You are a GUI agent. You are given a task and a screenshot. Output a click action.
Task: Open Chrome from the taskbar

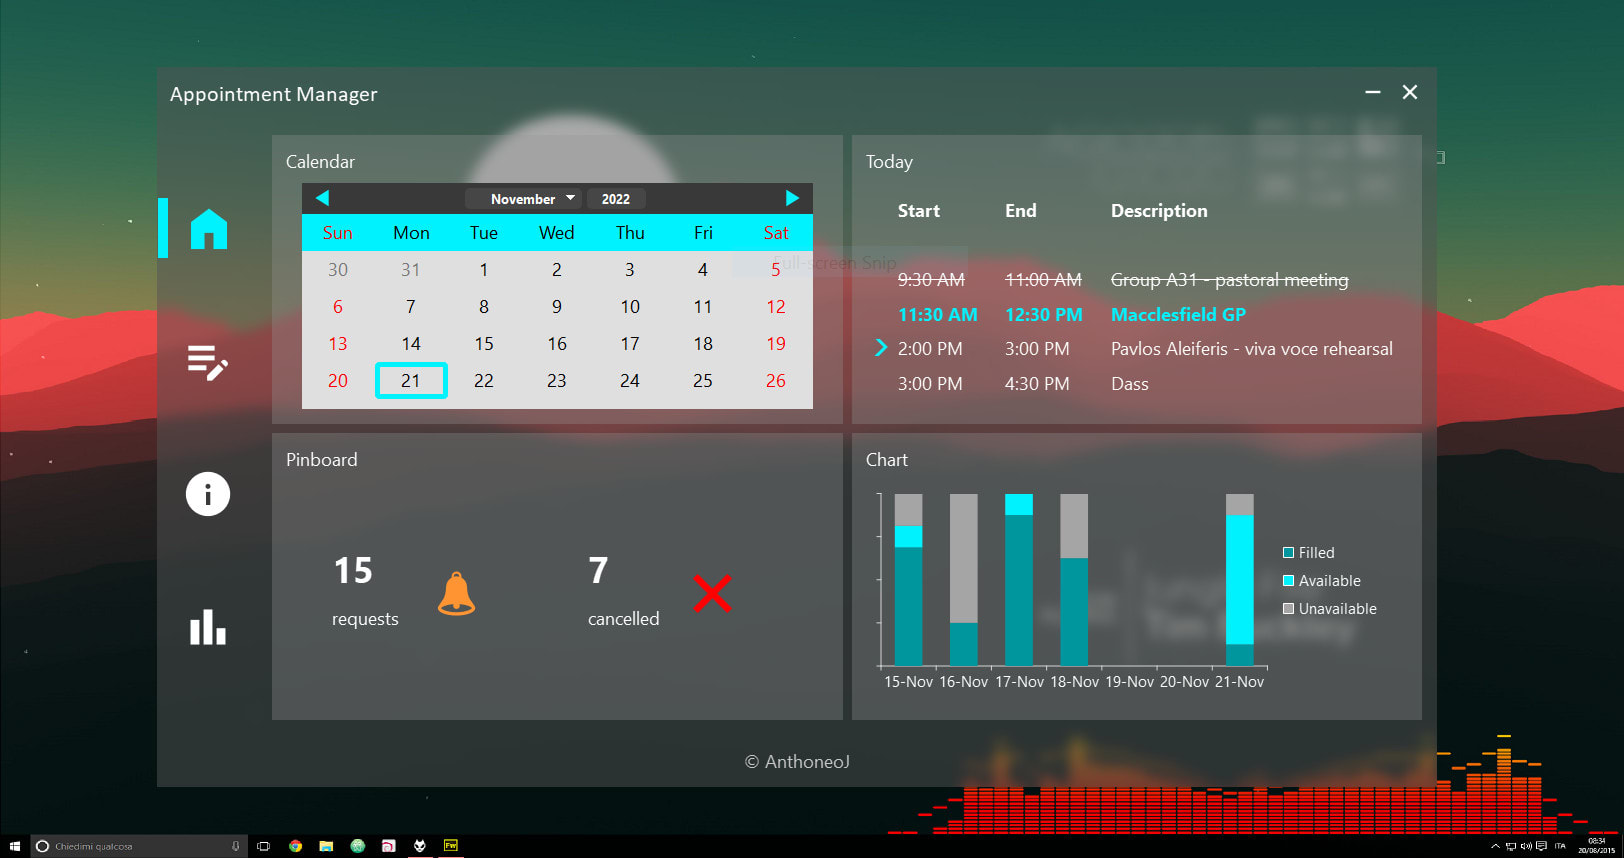(x=295, y=846)
